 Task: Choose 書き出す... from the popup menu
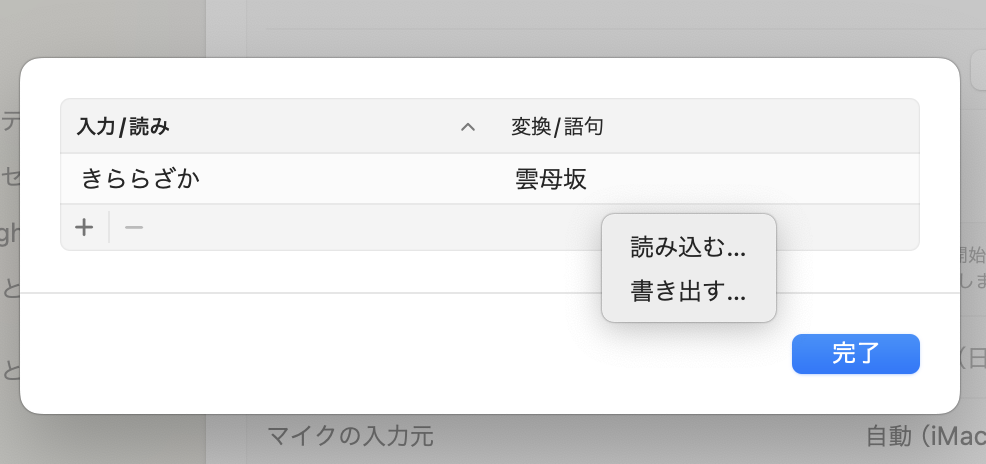coord(688,292)
